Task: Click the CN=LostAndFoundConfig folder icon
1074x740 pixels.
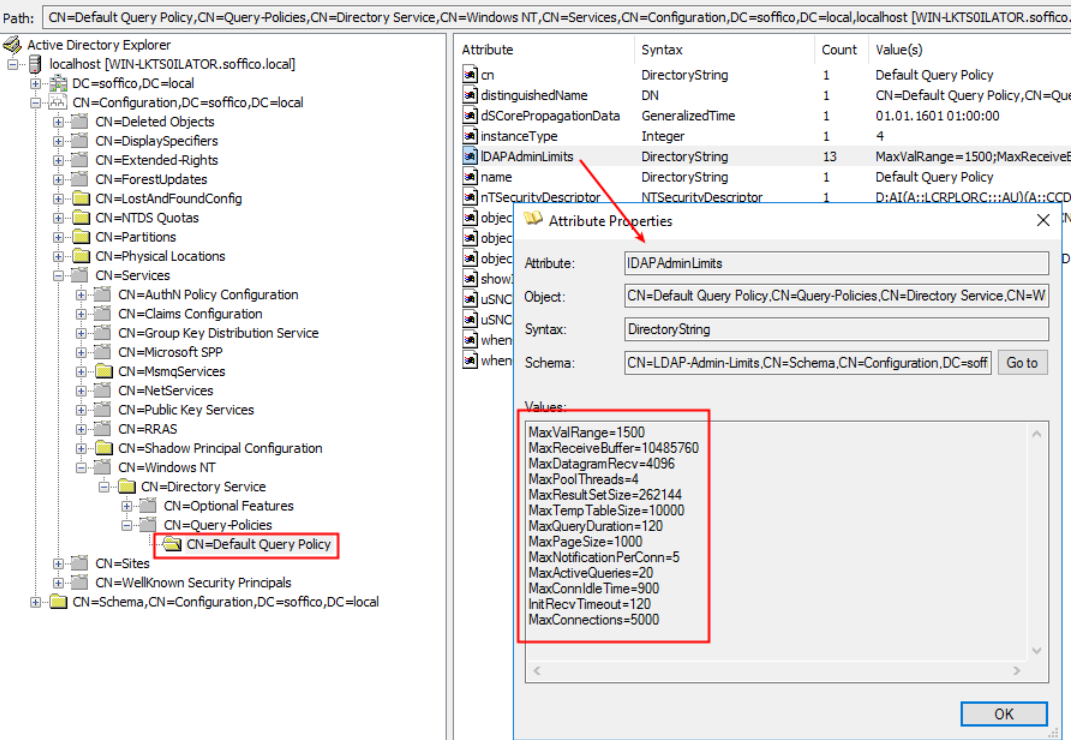Action: pyautogui.click(x=81, y=199)
